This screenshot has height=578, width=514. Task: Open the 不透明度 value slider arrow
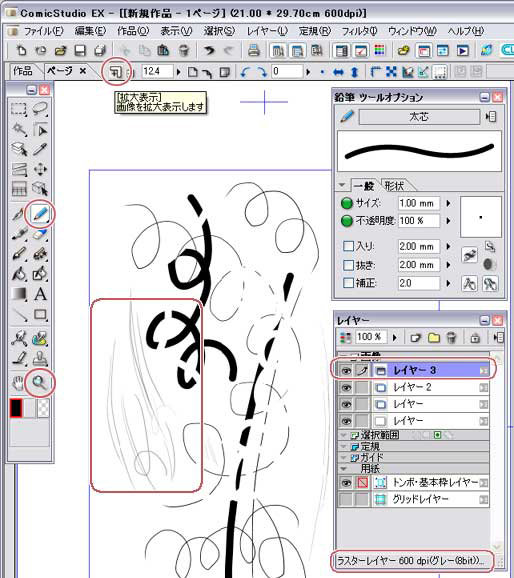point(448,221)
